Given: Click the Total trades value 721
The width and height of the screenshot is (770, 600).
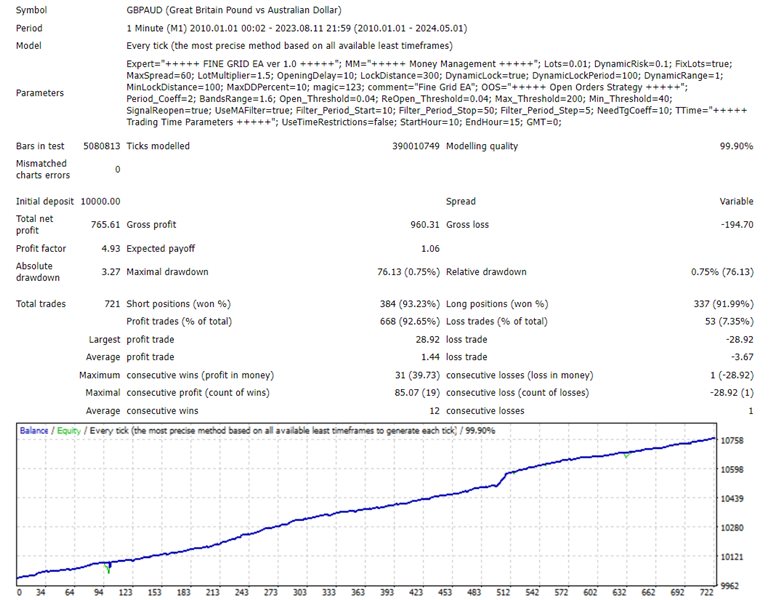Looking at the screenshot, I should [112, 303].
